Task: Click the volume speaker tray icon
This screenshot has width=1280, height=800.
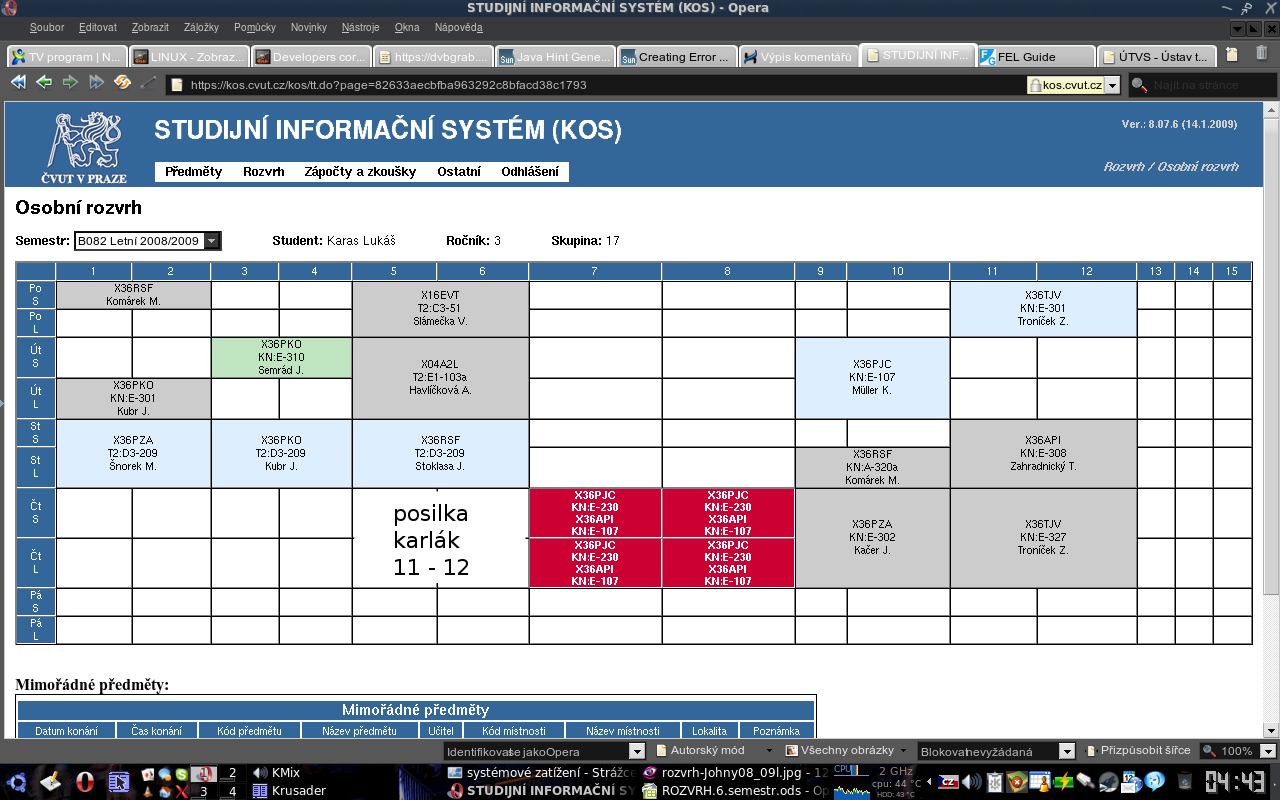Action: (970, 782)
